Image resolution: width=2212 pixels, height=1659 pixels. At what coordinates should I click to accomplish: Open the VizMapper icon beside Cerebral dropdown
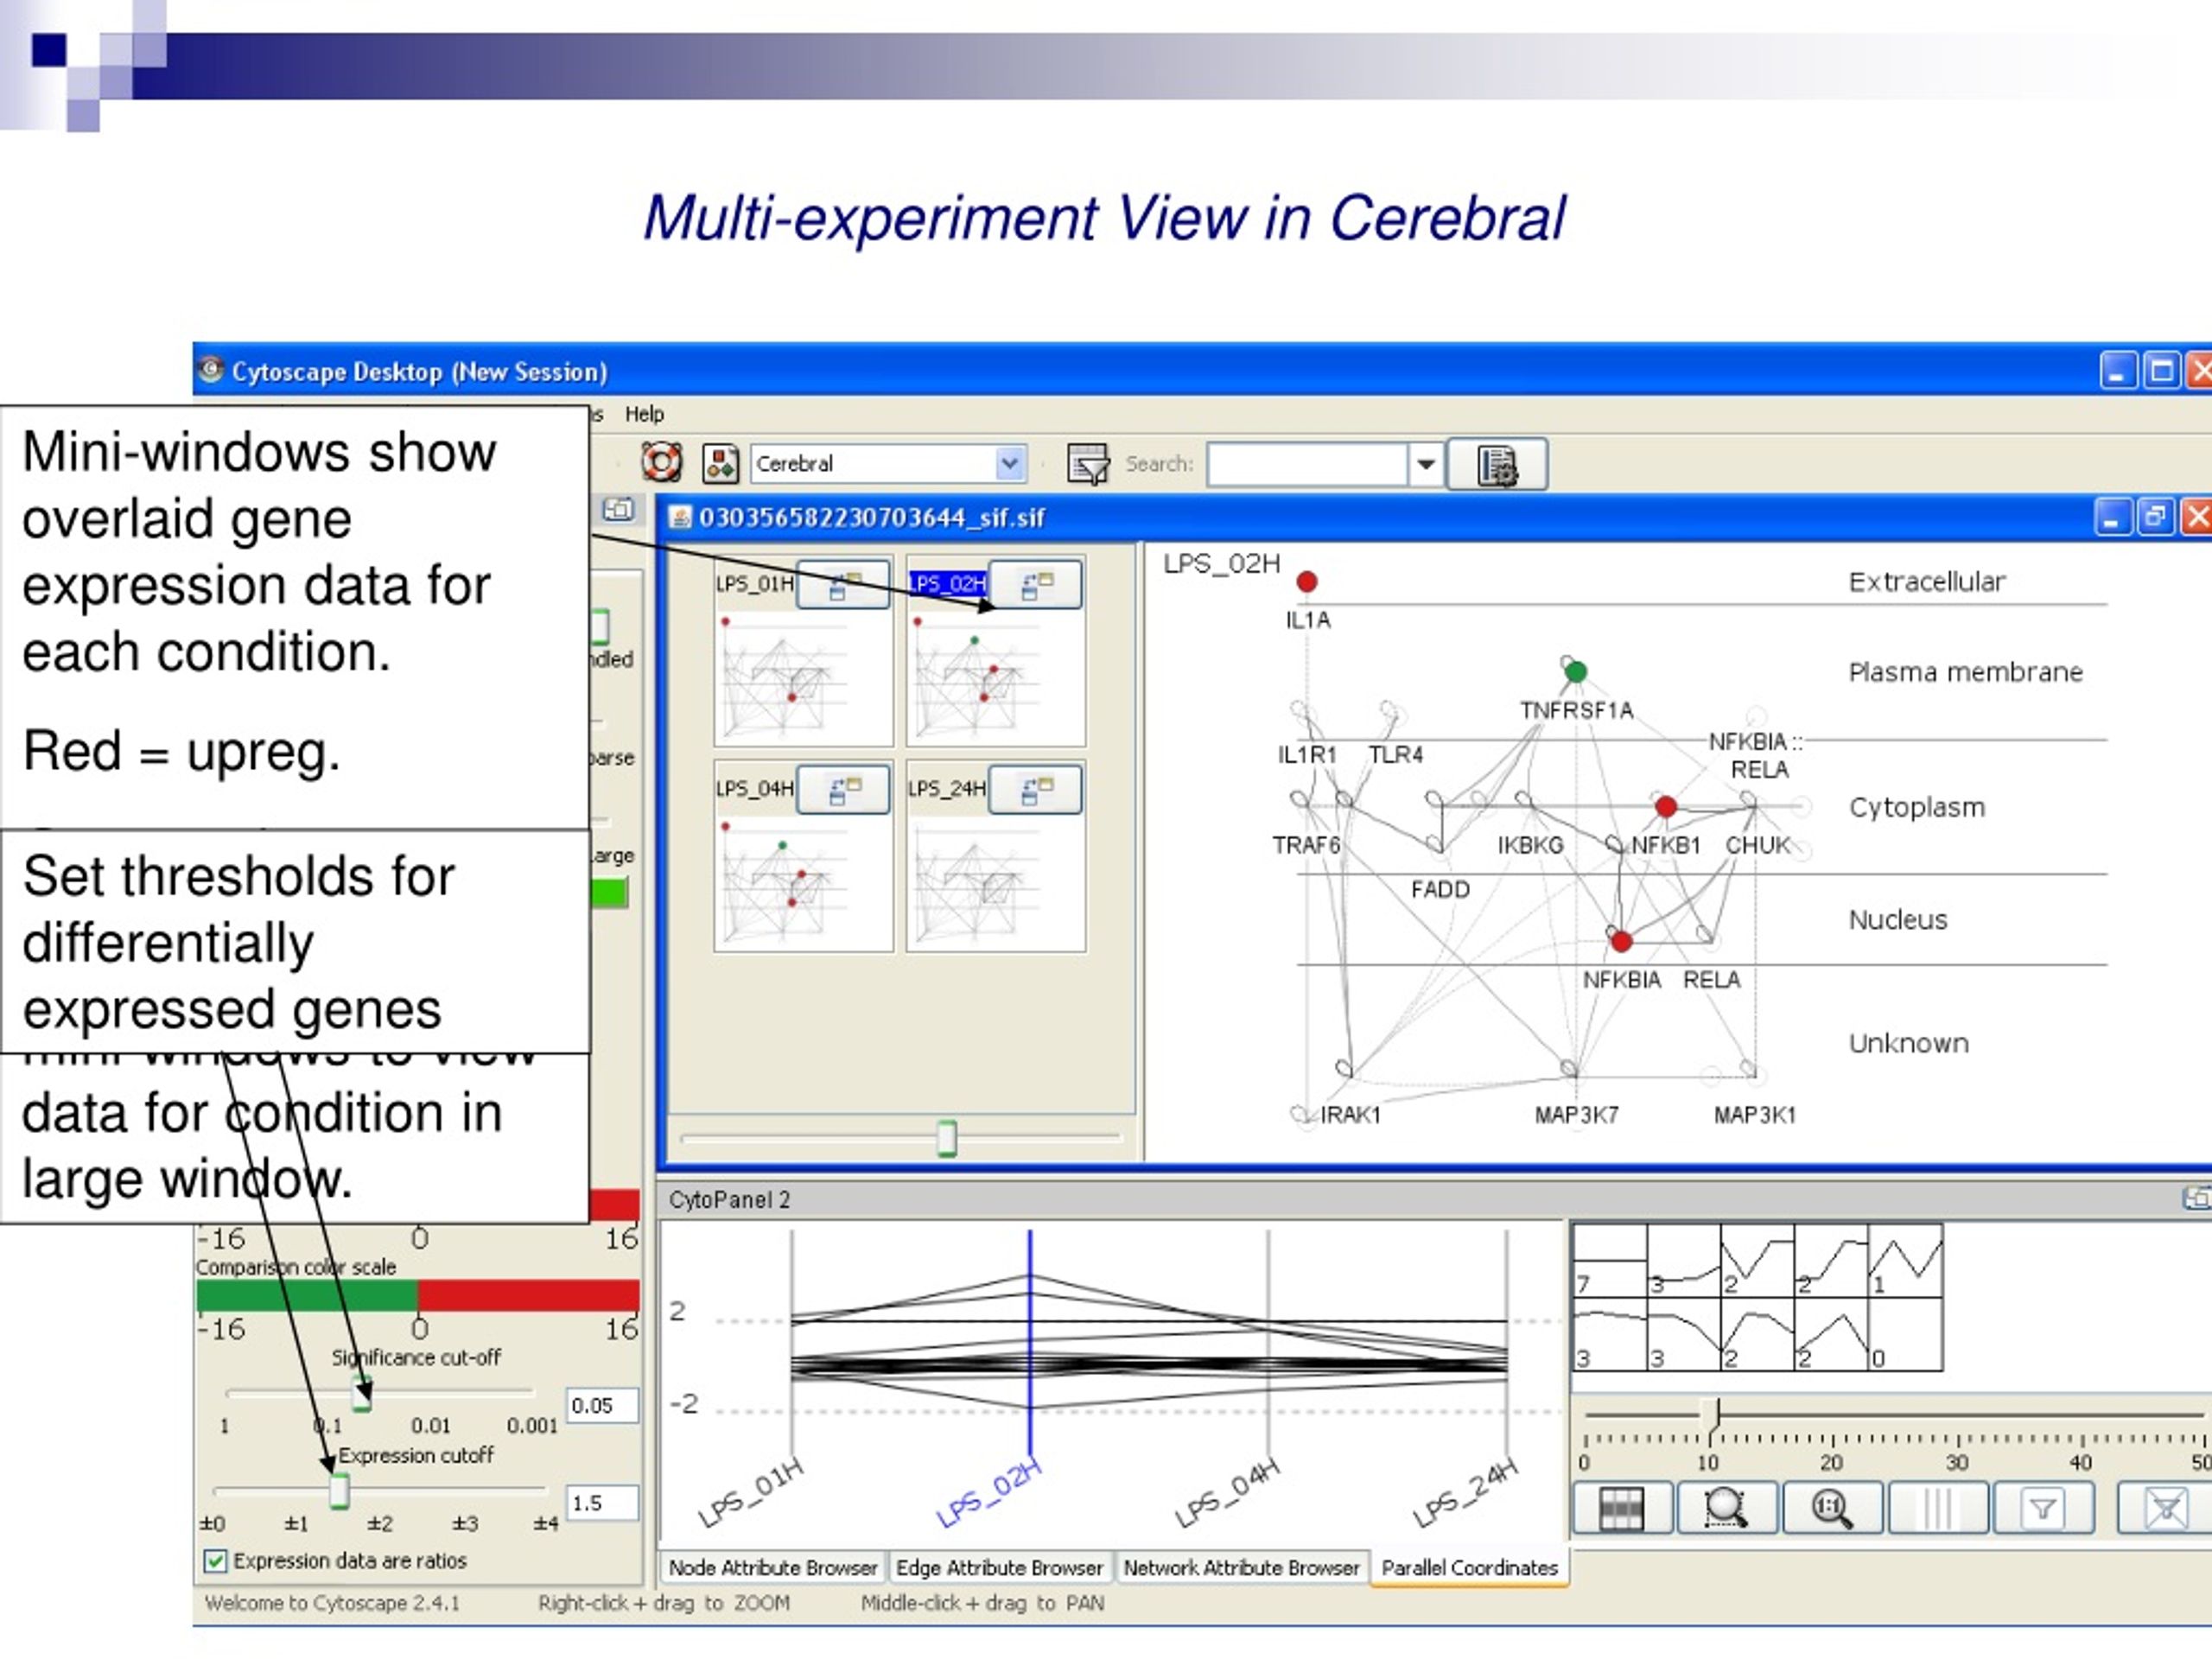coord(720,463)
